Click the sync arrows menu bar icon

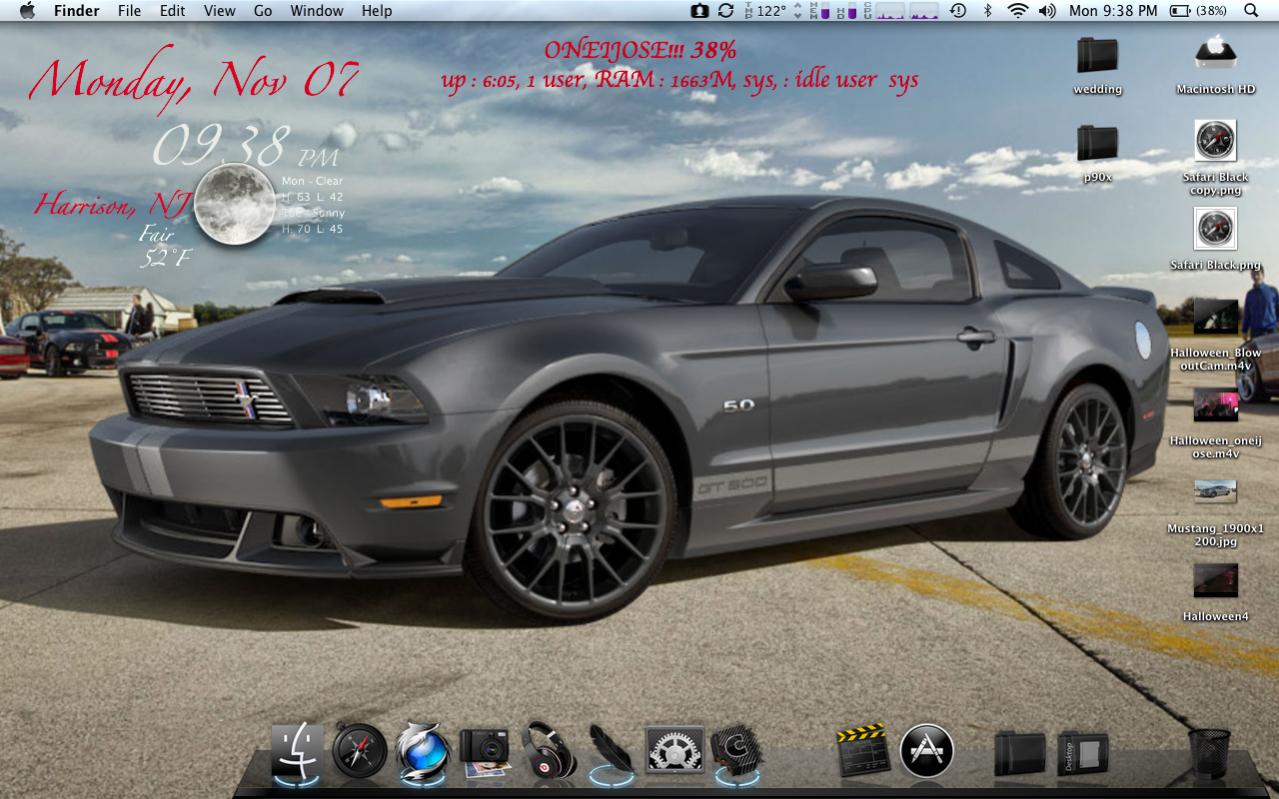[726, 10]
